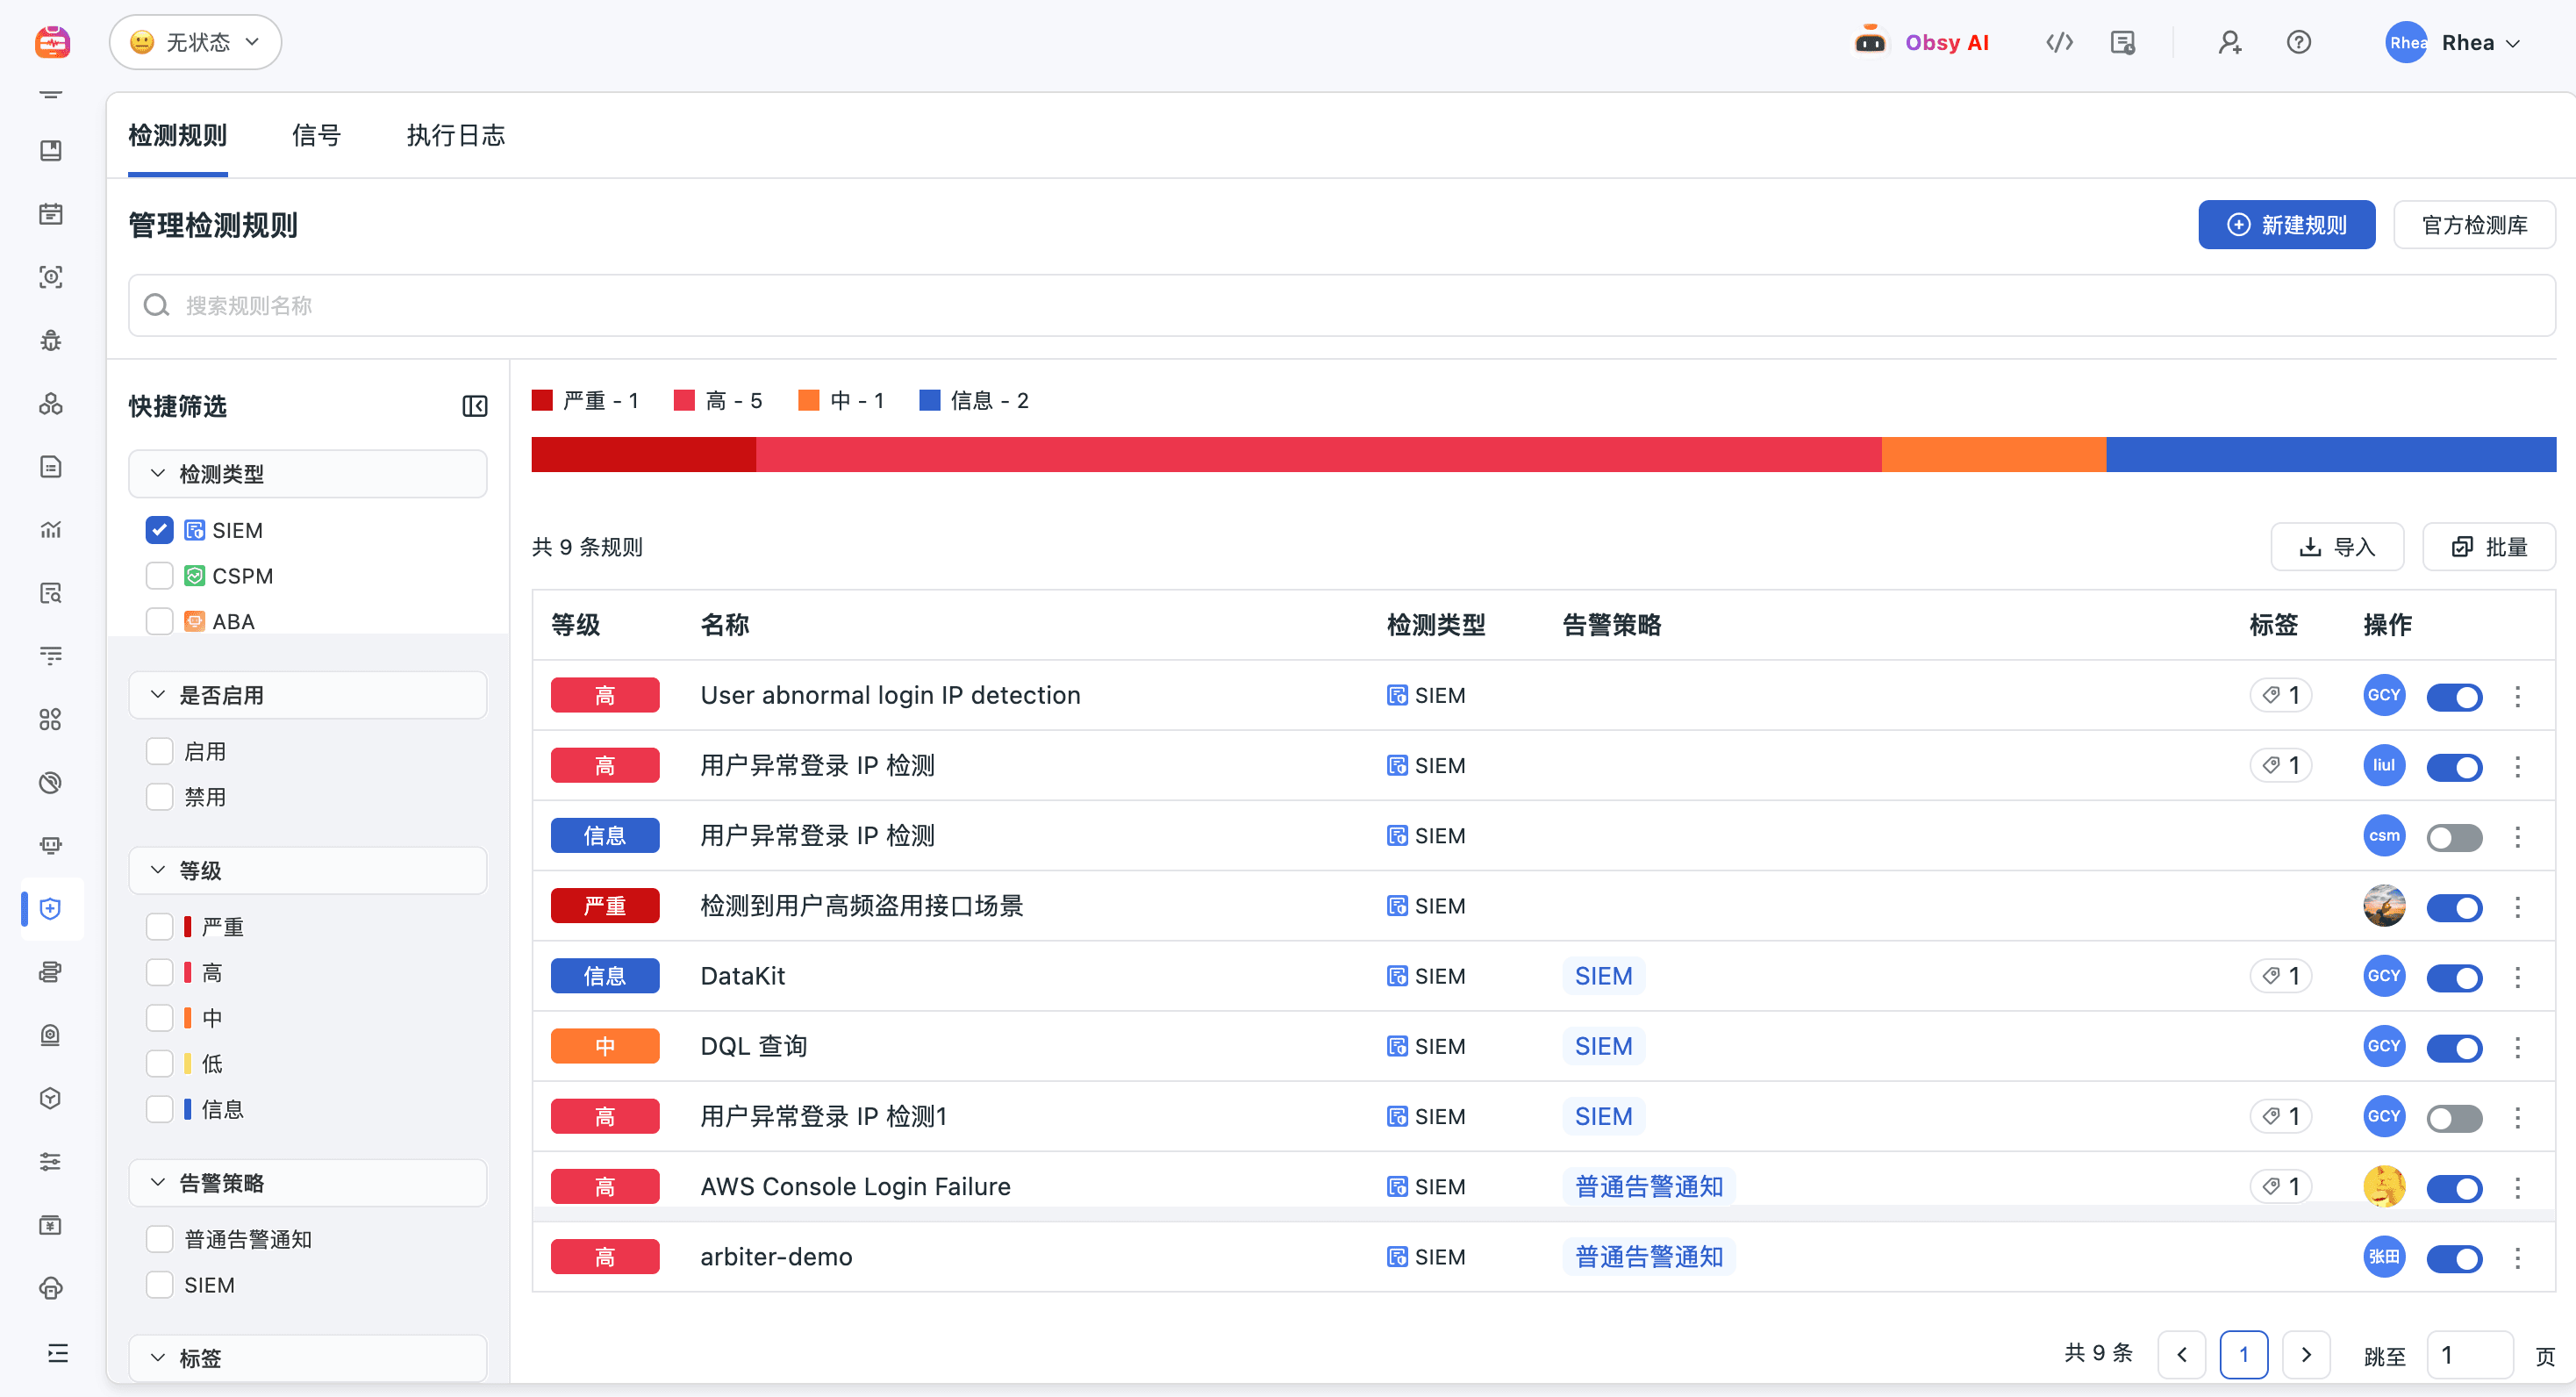Click the 批量 batch button
Image resolution: width=2576 pixels, height=1397 pixels.
[x=2489, y=546]
